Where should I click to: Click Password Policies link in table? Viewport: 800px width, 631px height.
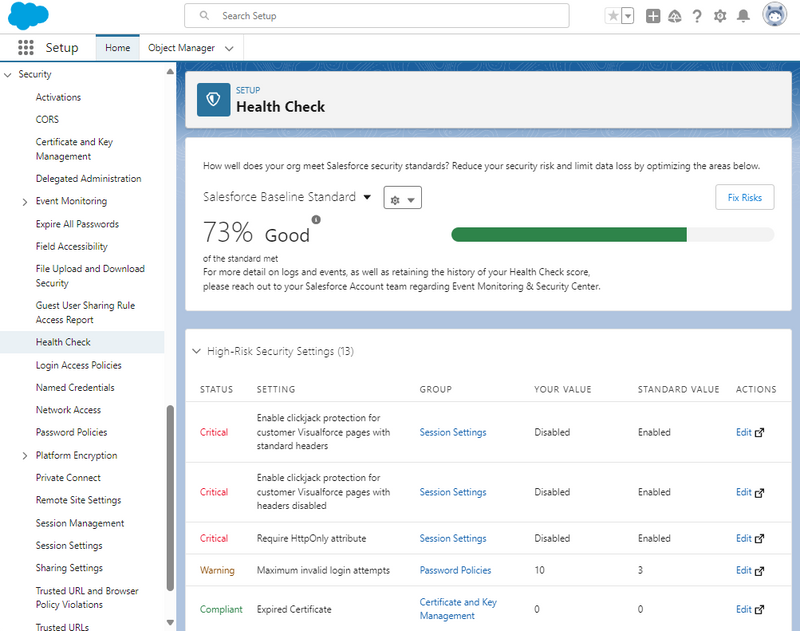click(x=455, y=570)
